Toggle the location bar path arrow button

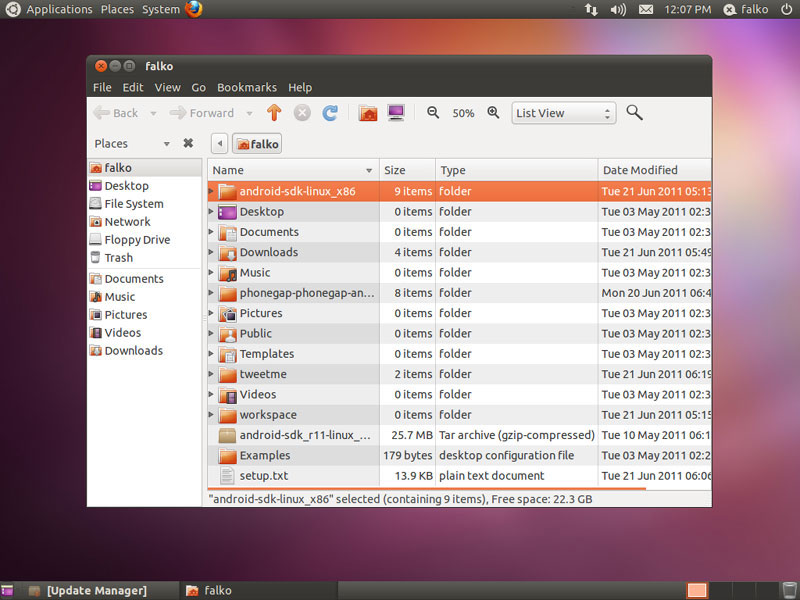pyautogui.click(x=219, y=144)
